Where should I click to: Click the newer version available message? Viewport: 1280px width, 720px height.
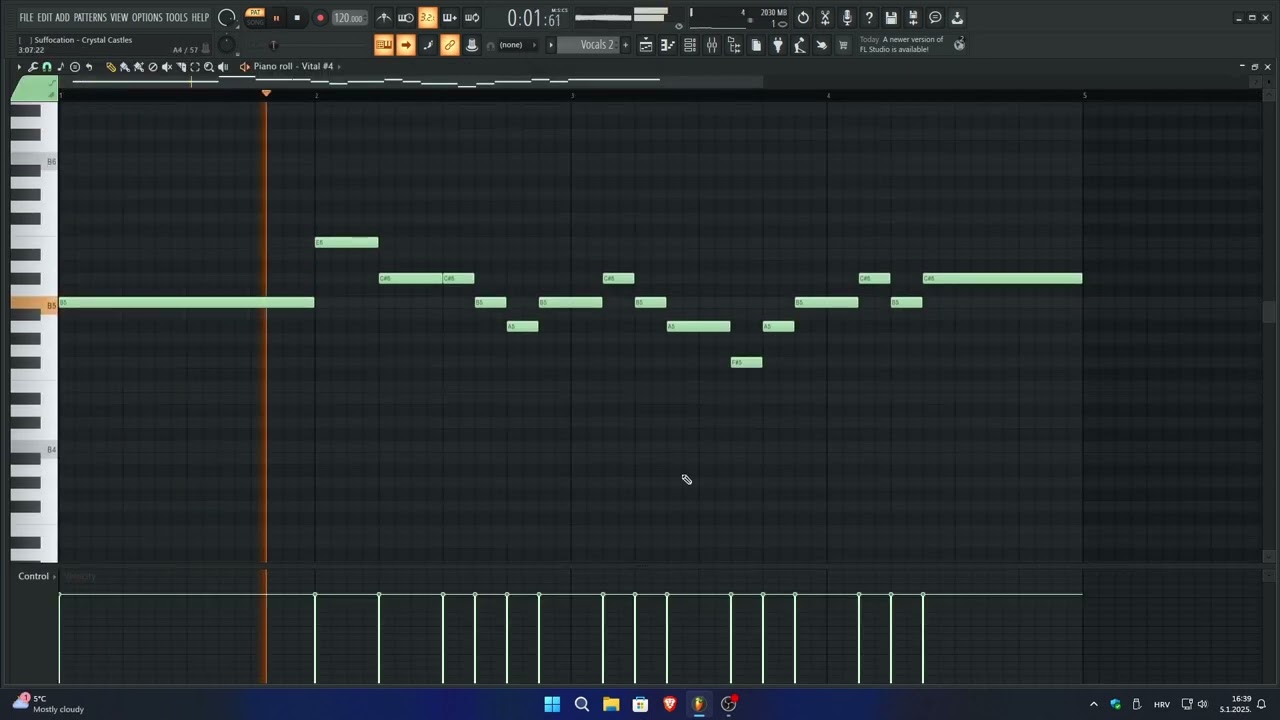(901, 44)
